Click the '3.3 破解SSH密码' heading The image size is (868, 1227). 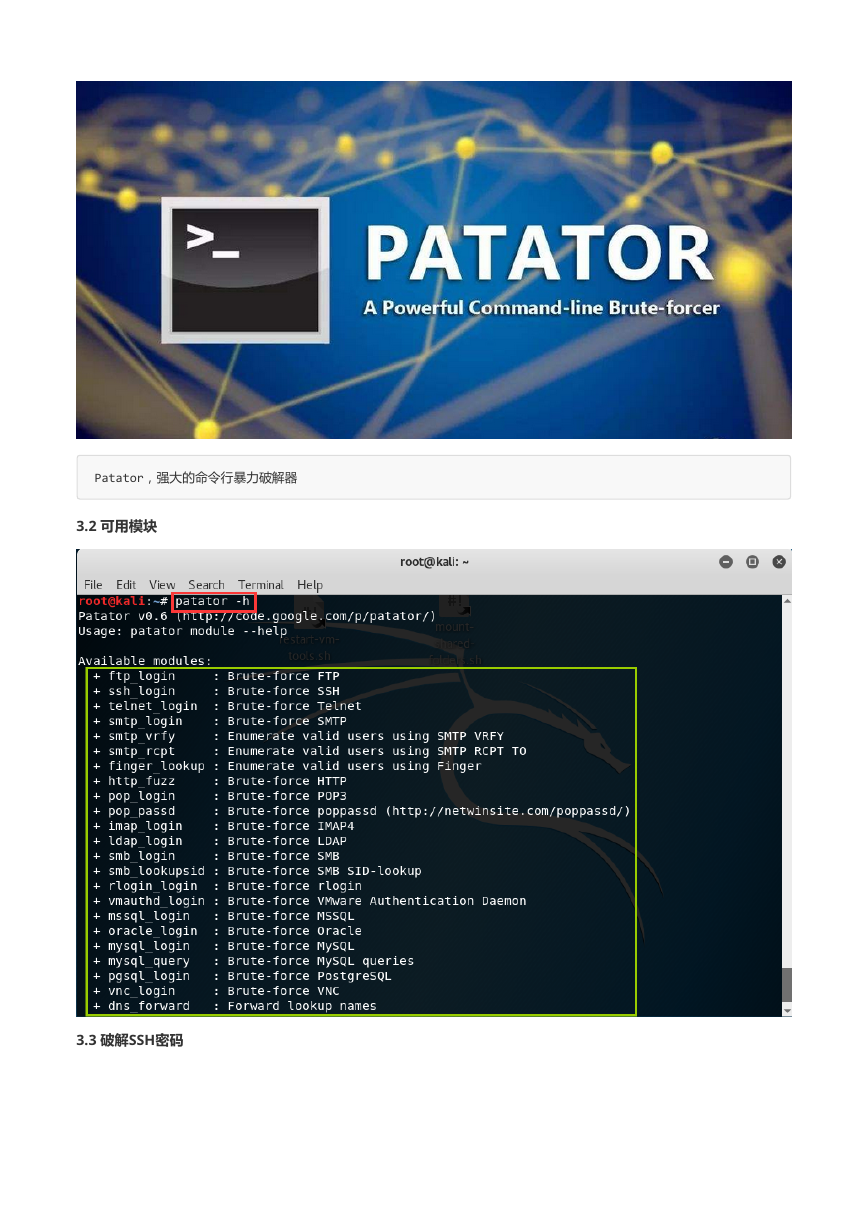tap(129, 1041)
